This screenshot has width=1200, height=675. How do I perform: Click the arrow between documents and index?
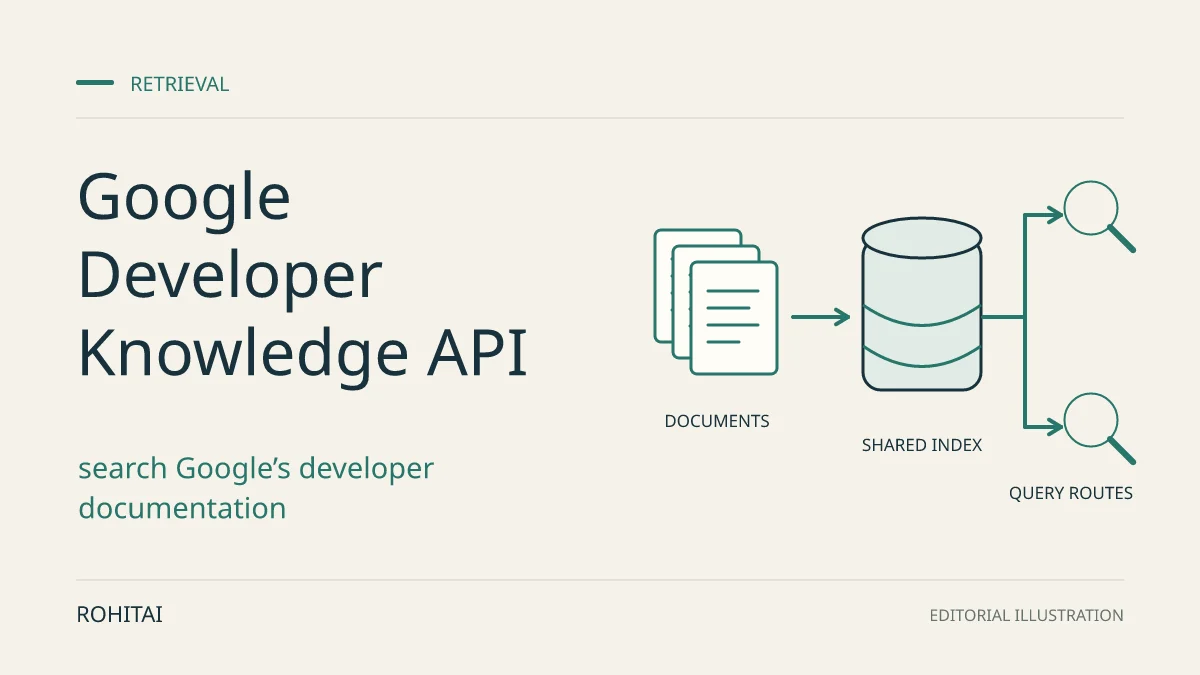(820, 318)
